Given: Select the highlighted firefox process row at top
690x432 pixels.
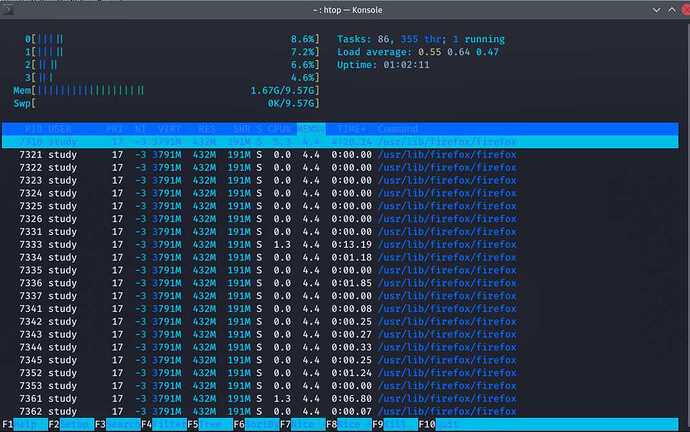Looking at the screenshot, I should click(x=340, y=142).
